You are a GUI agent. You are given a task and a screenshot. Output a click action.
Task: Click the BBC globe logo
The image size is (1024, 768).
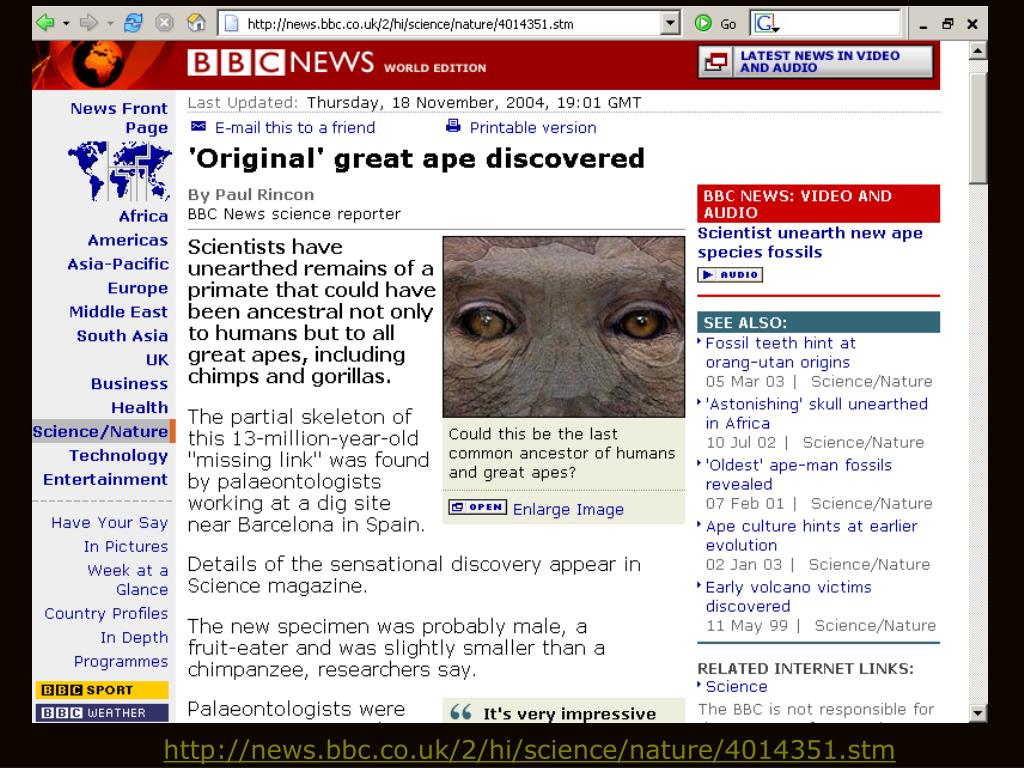coord(98,64)
